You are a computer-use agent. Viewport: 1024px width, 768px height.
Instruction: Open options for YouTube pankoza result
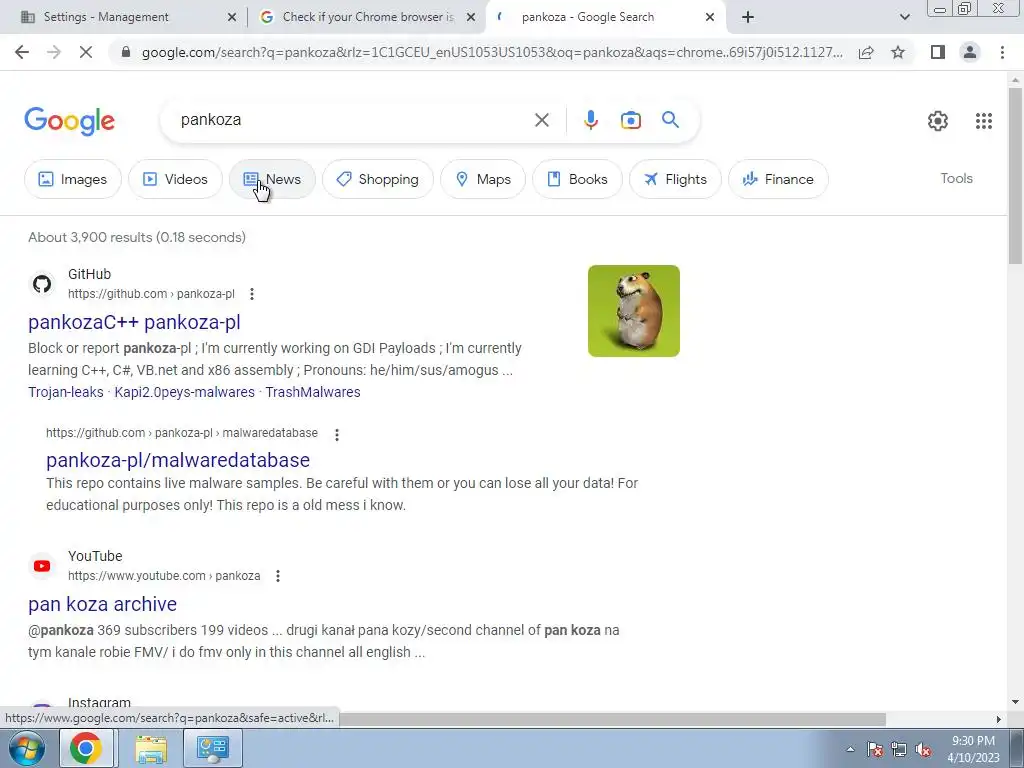(278, 576)
